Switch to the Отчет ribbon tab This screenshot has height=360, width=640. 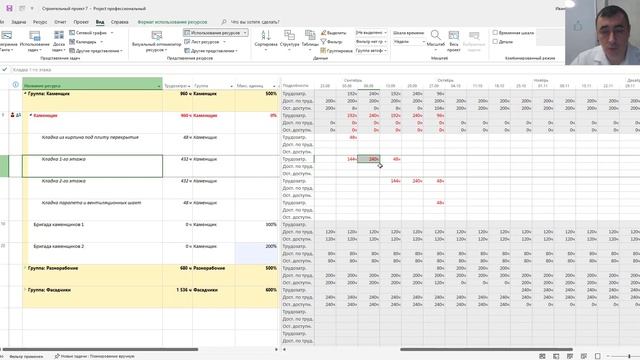tap(60, 22)
